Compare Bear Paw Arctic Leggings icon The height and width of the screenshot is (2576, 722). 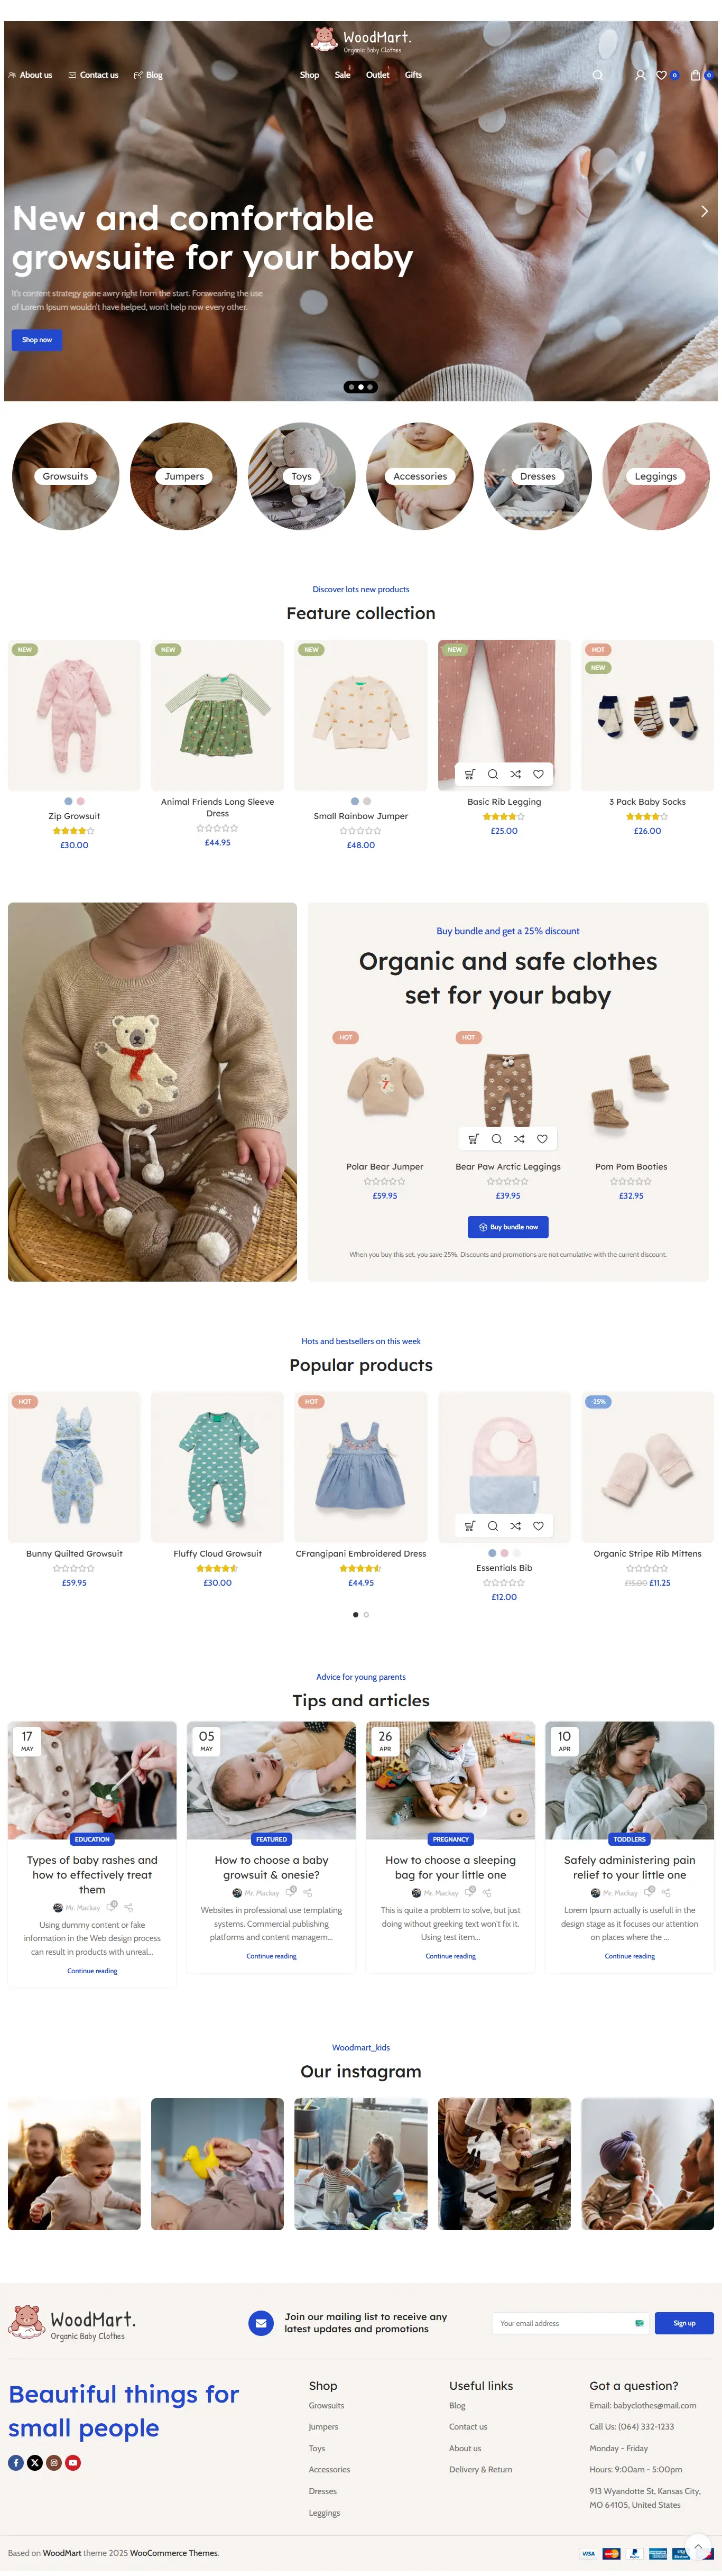coord(519,1138)
